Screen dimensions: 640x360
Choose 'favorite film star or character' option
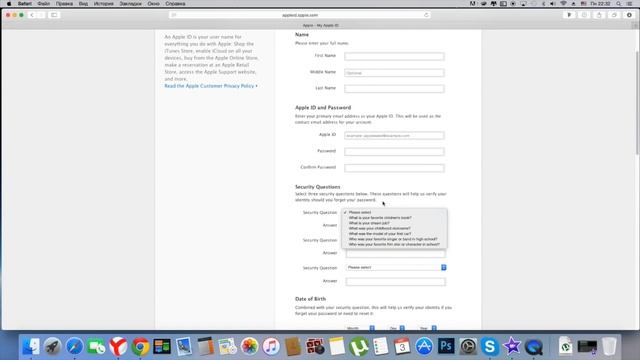point(394,244)
